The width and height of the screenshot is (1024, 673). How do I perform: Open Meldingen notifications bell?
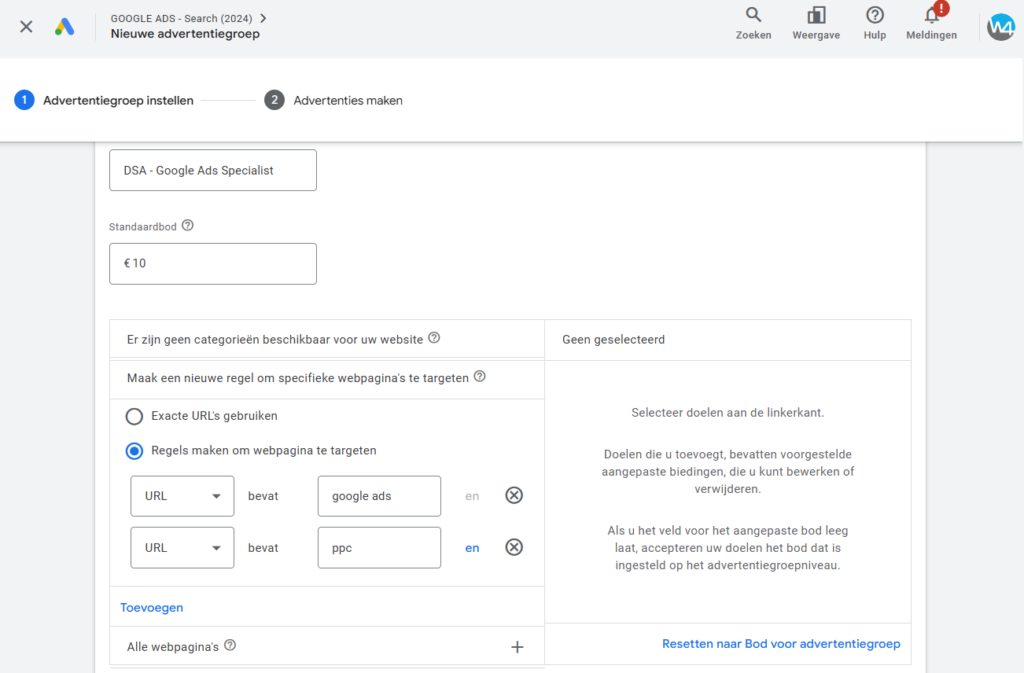(x=931, y=16)
